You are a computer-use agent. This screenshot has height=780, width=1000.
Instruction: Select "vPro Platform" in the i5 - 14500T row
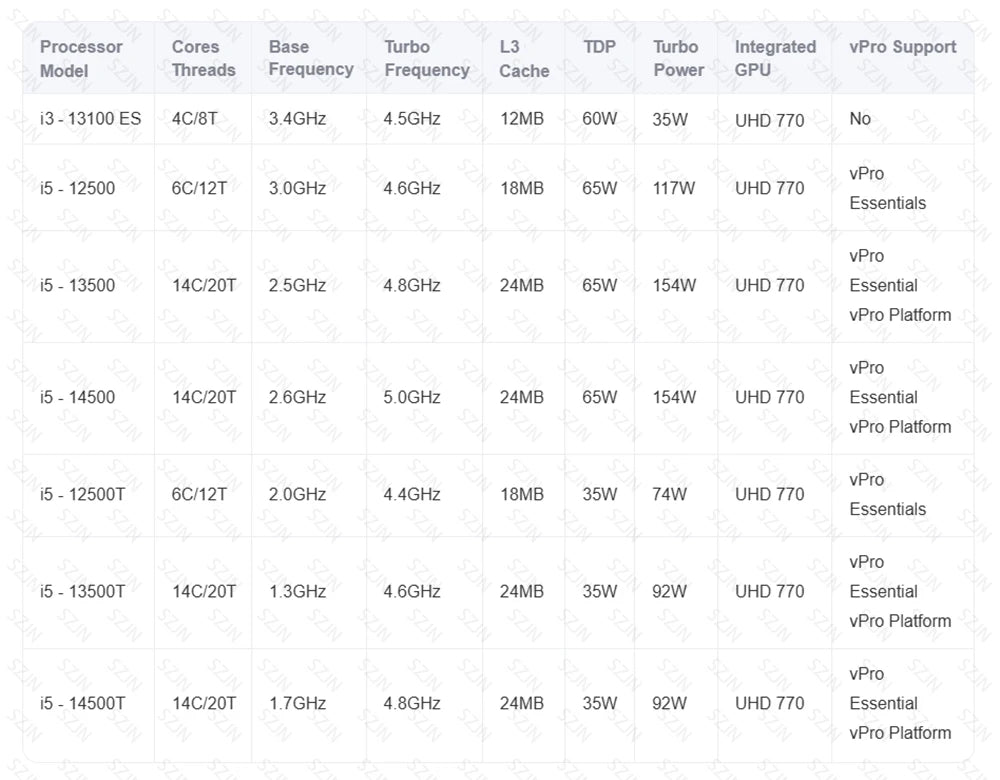point(900,733)
